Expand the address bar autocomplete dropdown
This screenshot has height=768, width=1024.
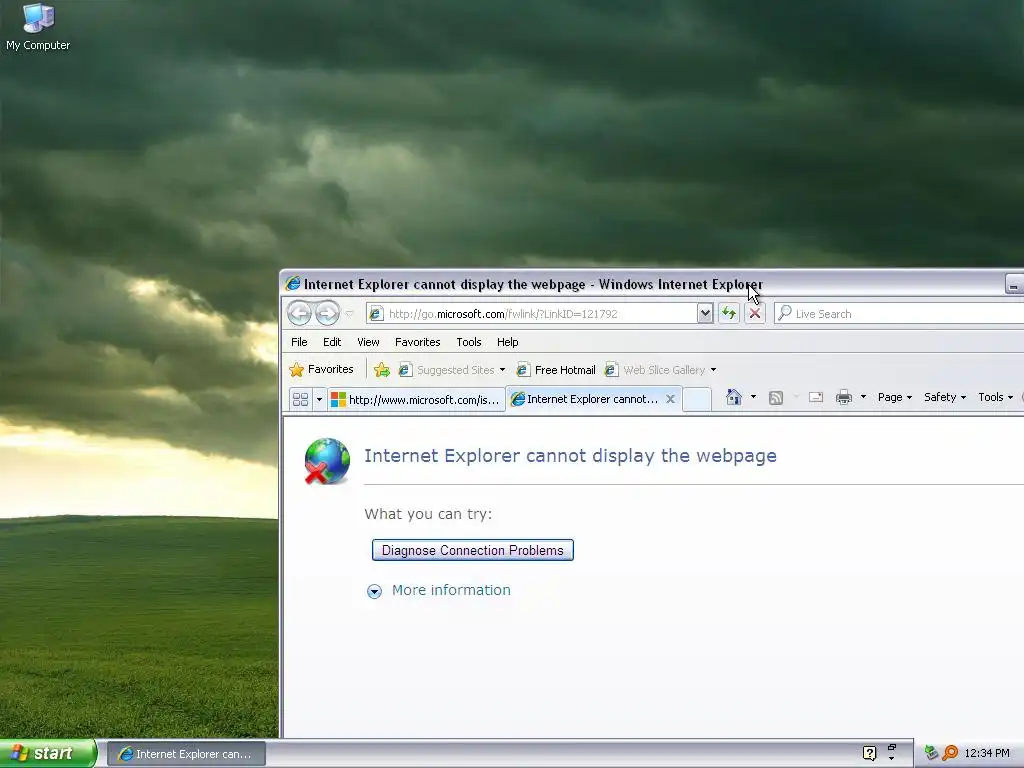[705, 313]
